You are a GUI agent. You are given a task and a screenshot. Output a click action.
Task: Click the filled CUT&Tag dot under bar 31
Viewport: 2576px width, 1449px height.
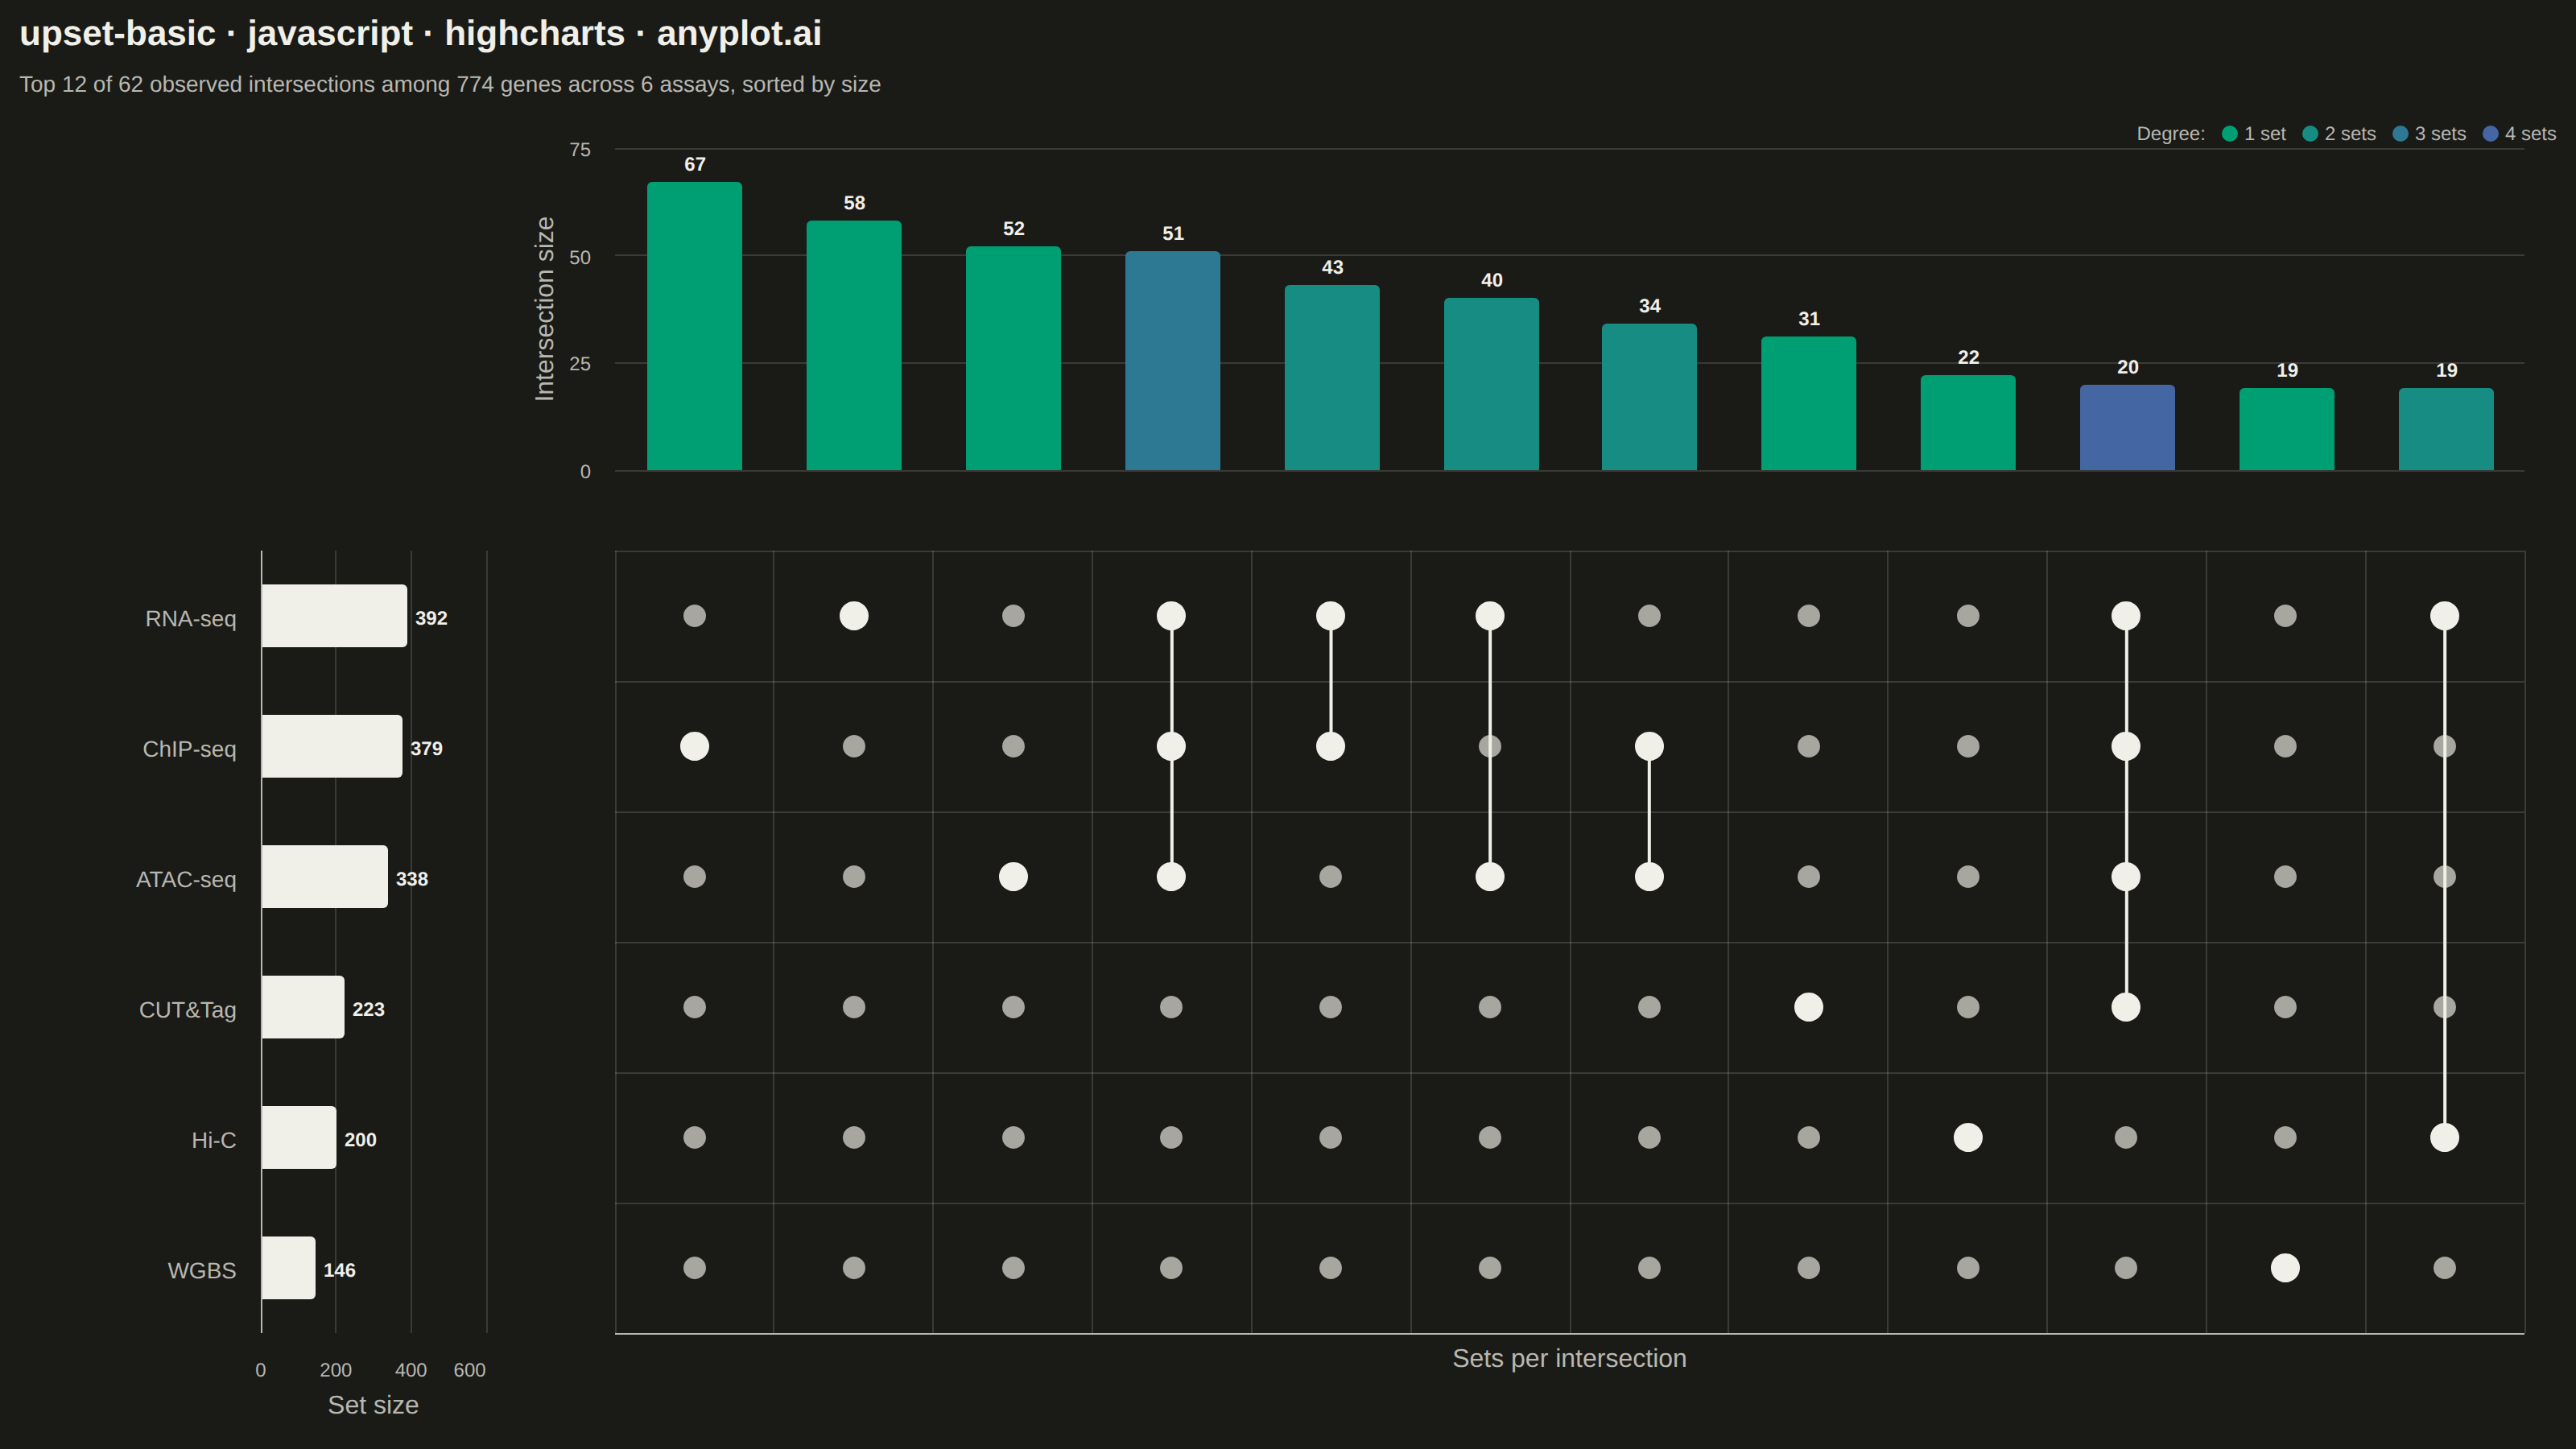click(x=1808, y=1007)
